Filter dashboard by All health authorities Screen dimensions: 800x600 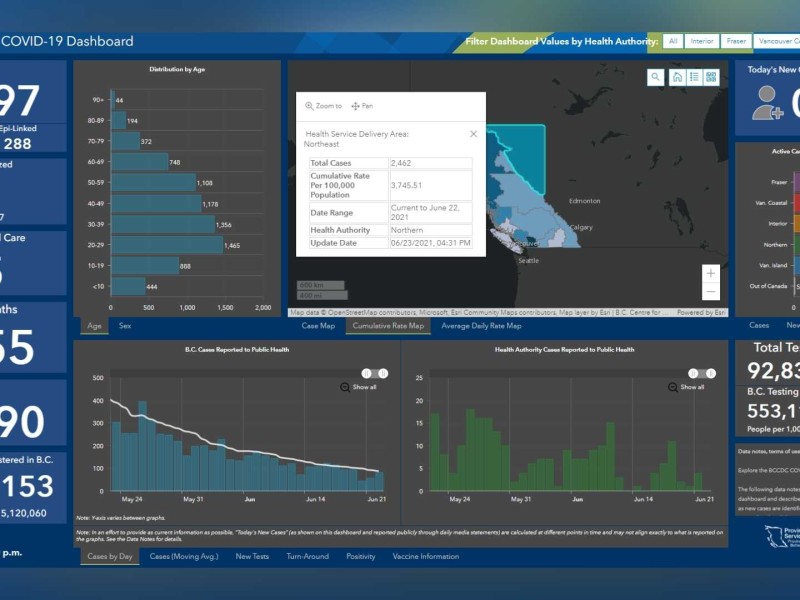point(673,41)
